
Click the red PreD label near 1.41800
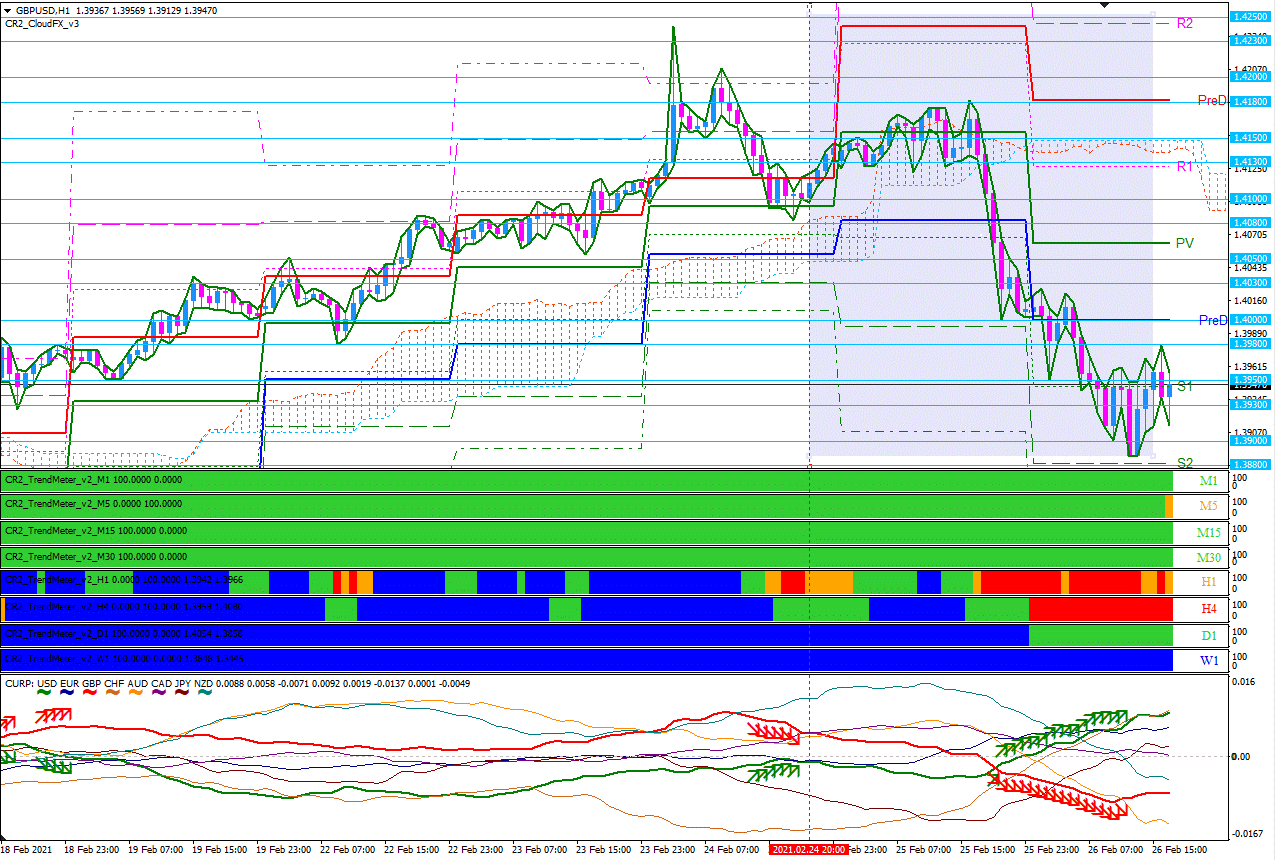click(1212, 100)
